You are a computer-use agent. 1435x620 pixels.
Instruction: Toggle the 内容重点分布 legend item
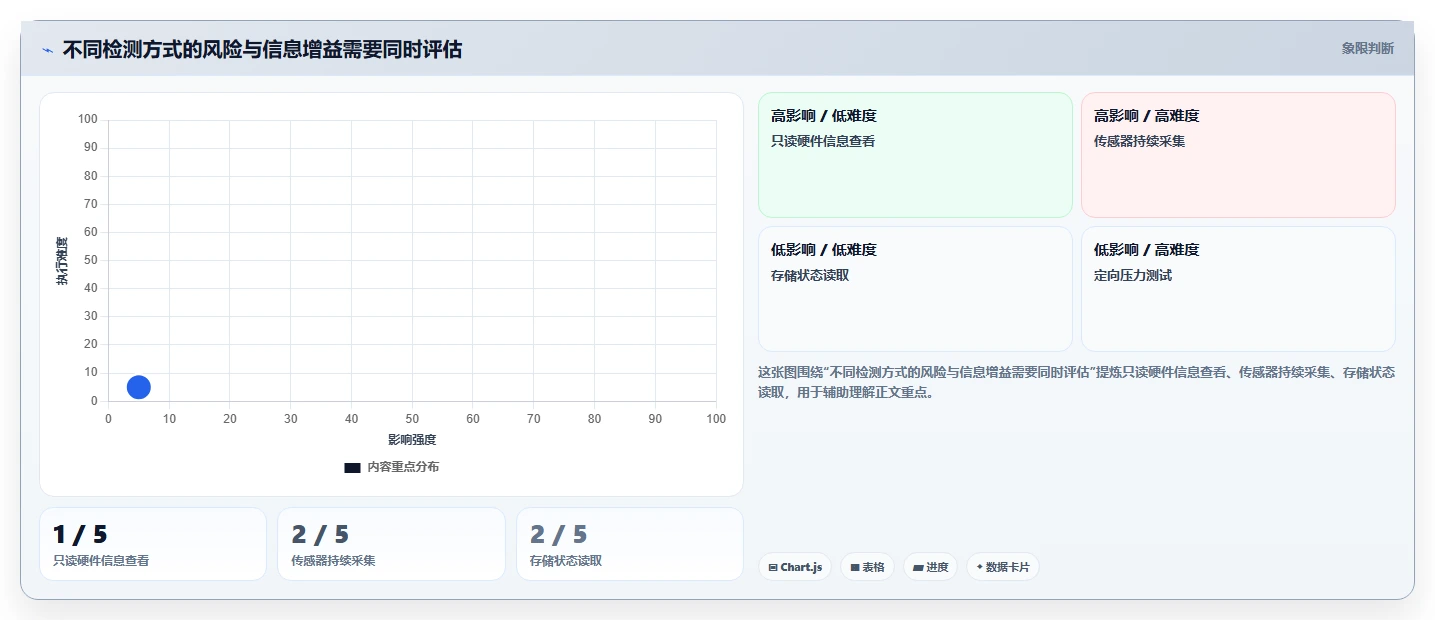click(x=391, y=467)
